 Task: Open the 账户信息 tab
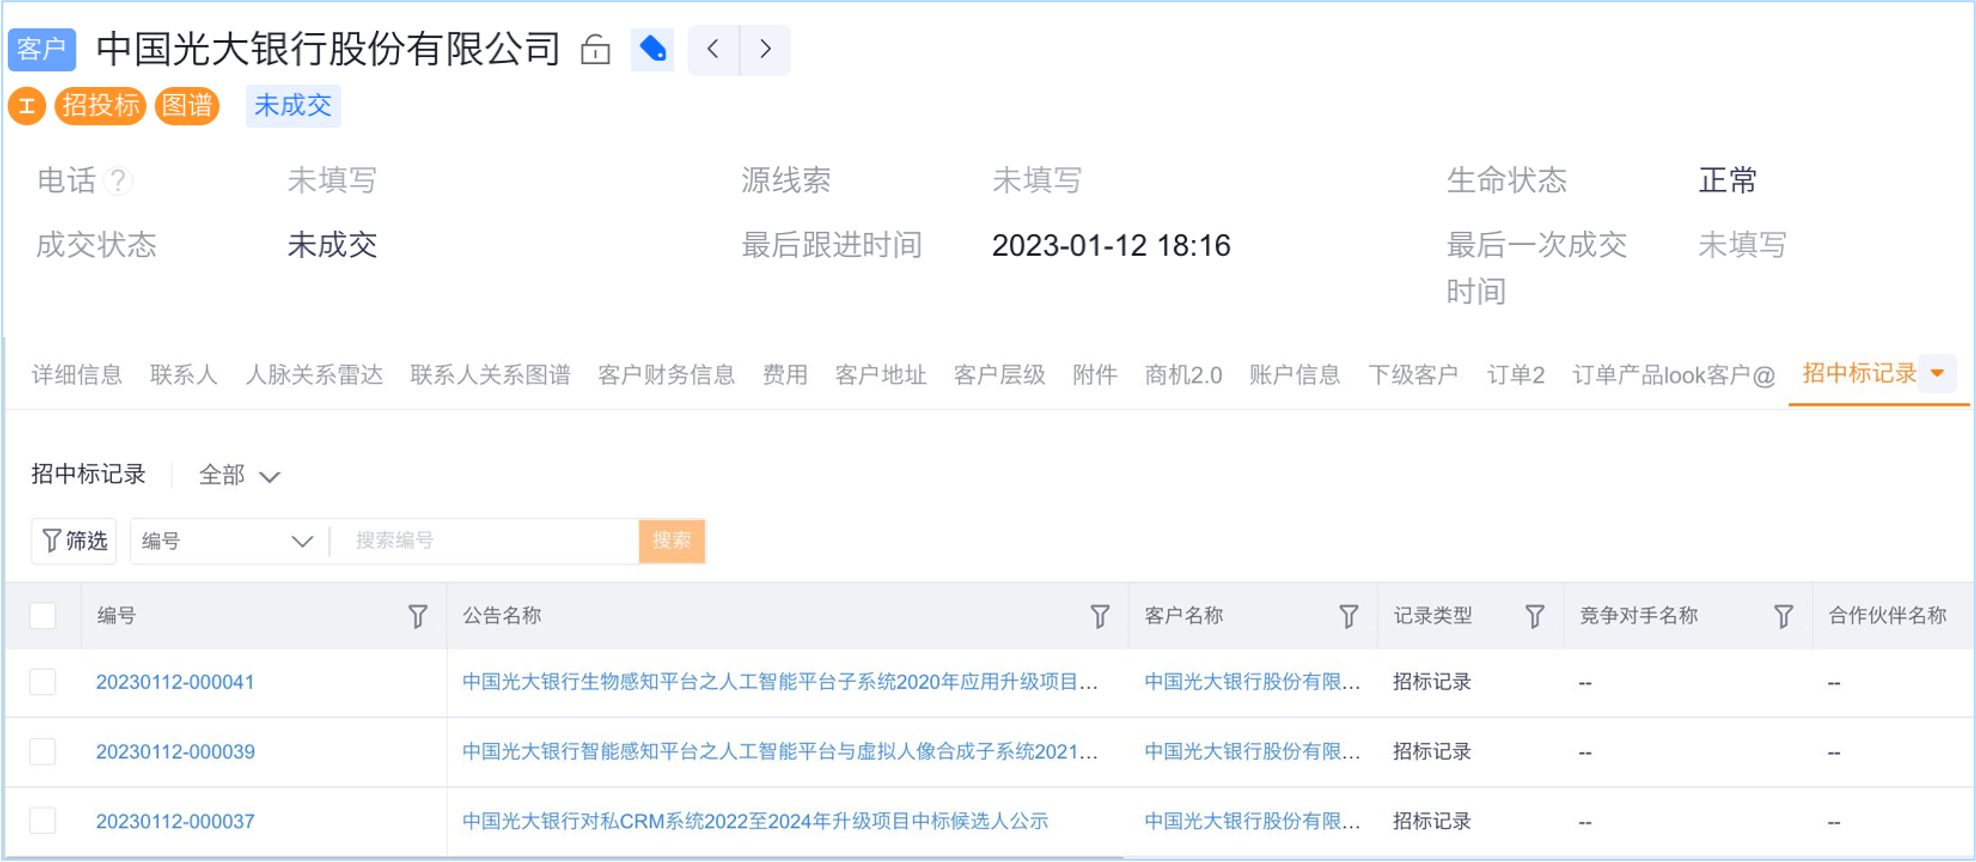pos(1295,375)
